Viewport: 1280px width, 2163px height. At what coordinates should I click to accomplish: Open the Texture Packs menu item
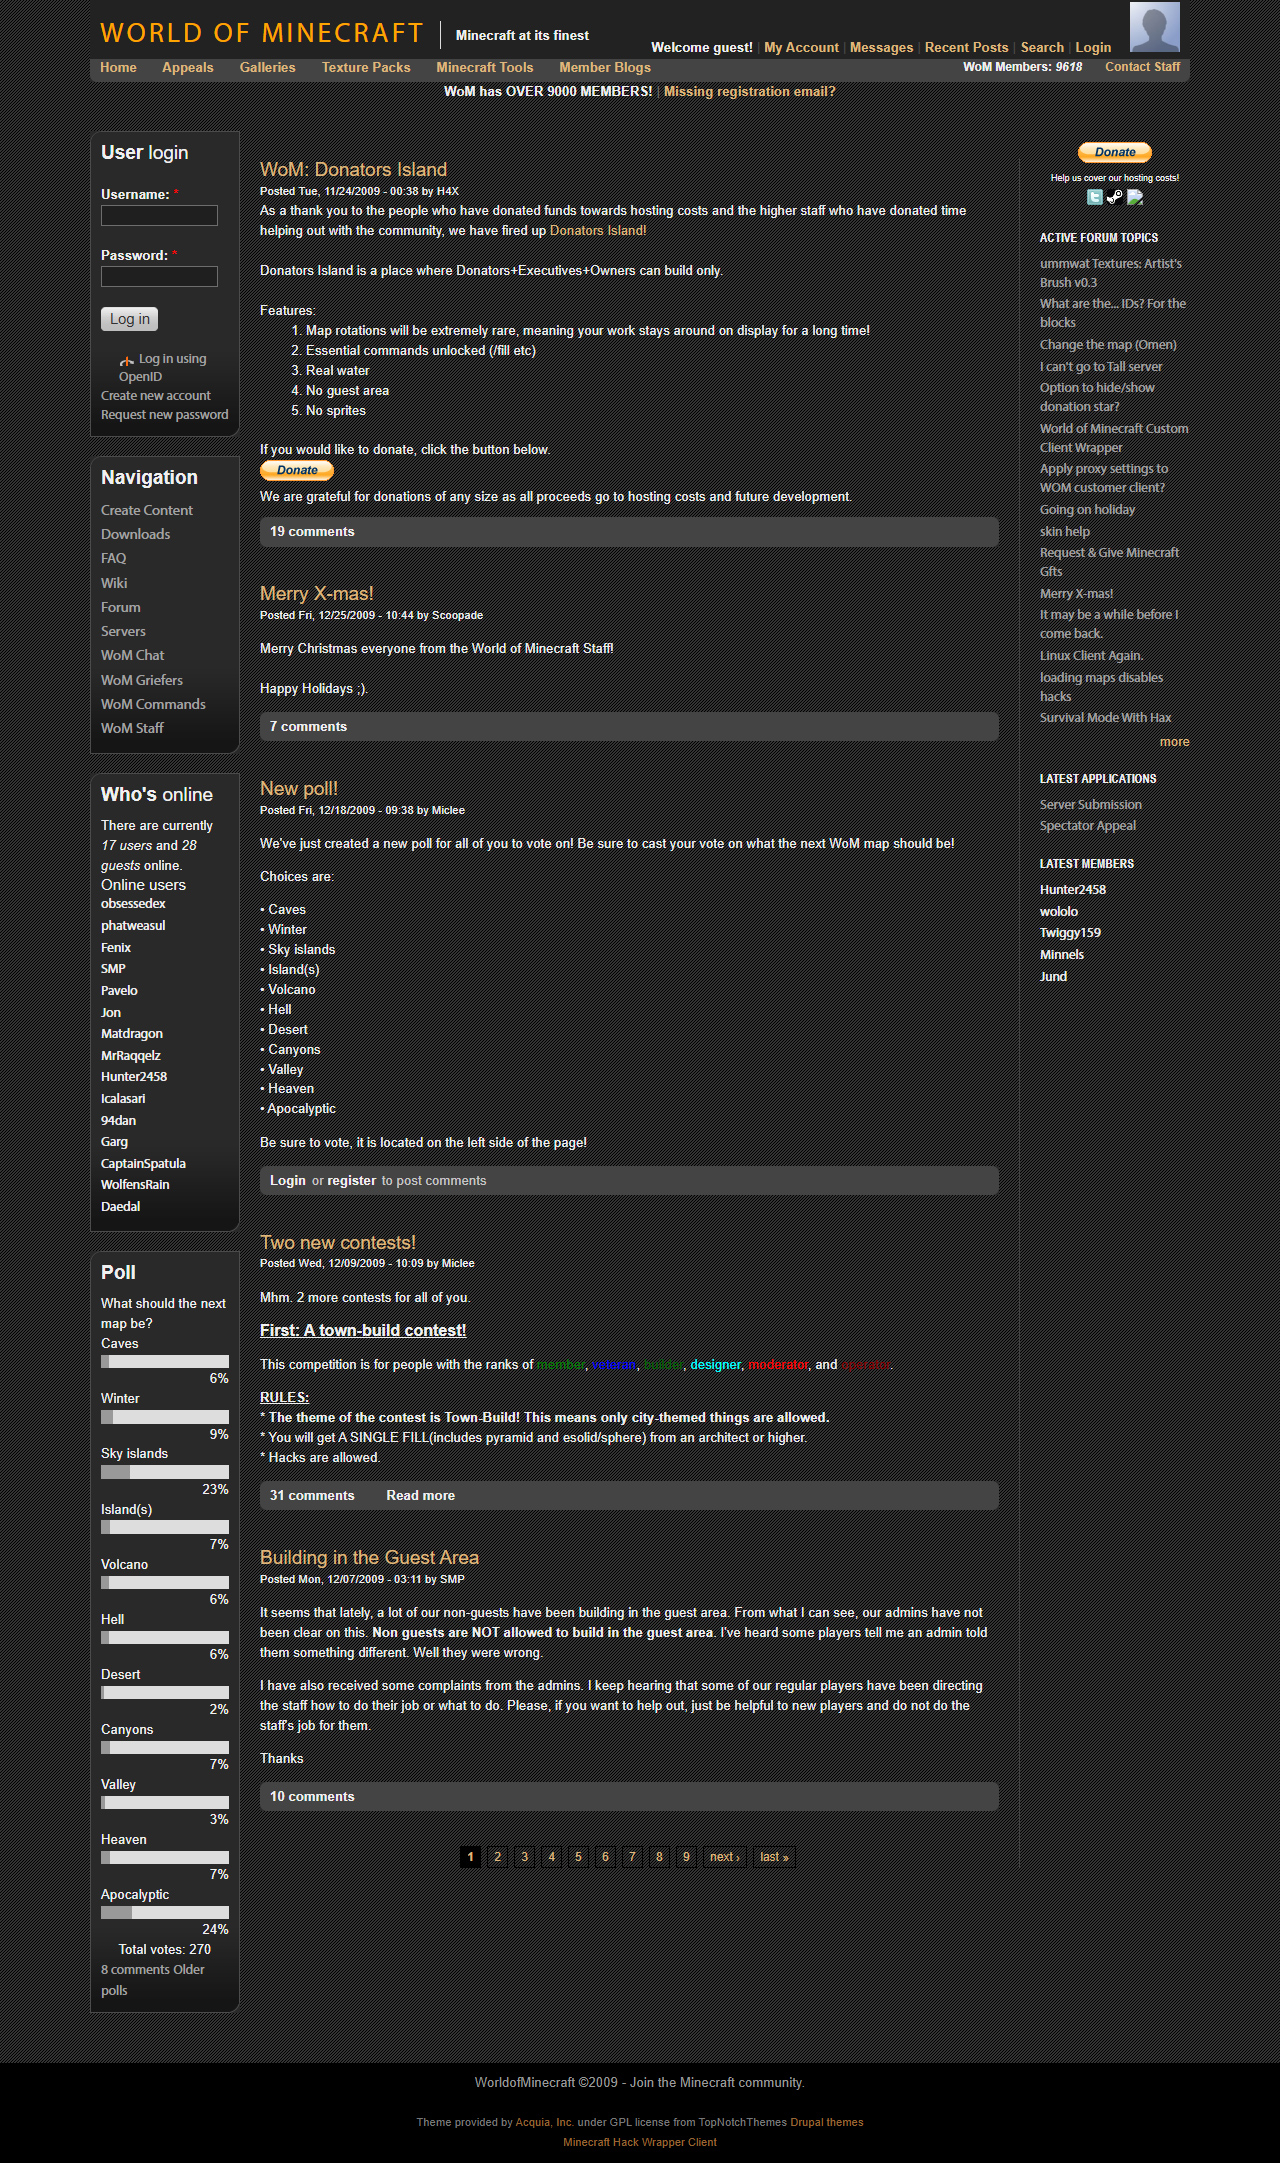tap(366, 67)
